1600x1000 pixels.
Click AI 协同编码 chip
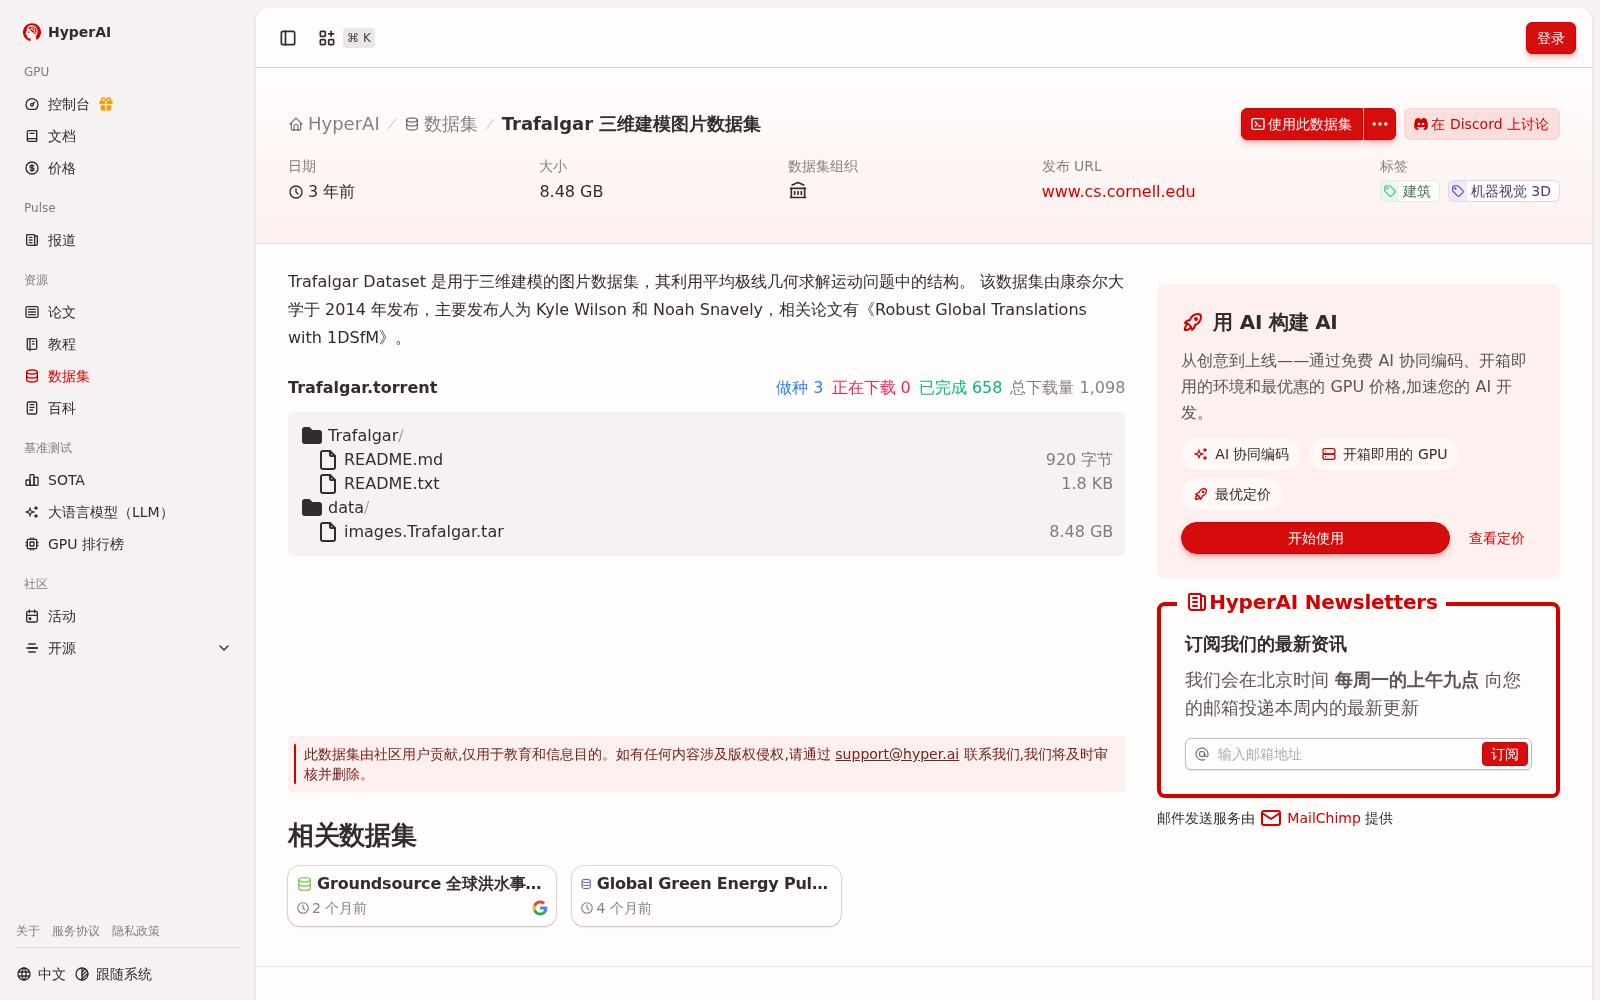1241,454
